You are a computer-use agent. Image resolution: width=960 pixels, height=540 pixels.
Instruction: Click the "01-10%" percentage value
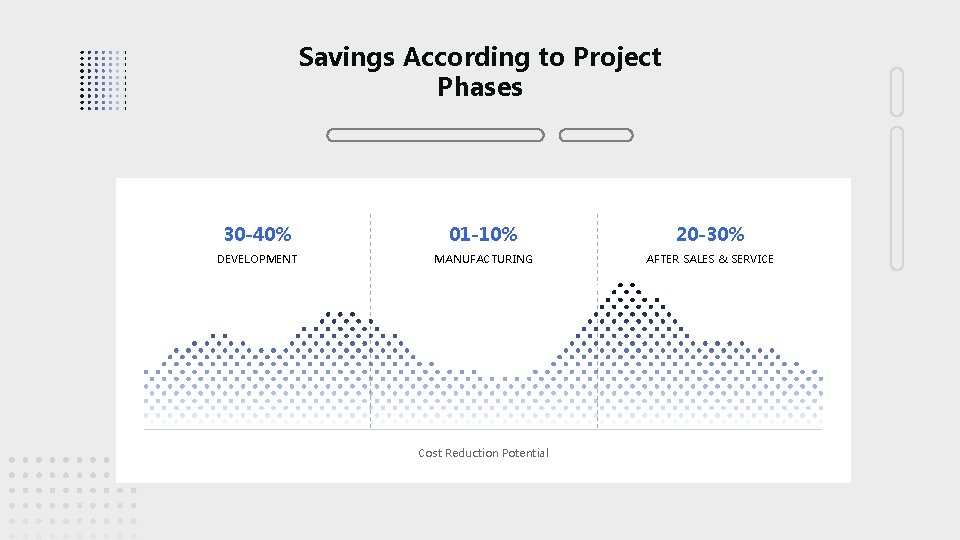pos(483,234)
